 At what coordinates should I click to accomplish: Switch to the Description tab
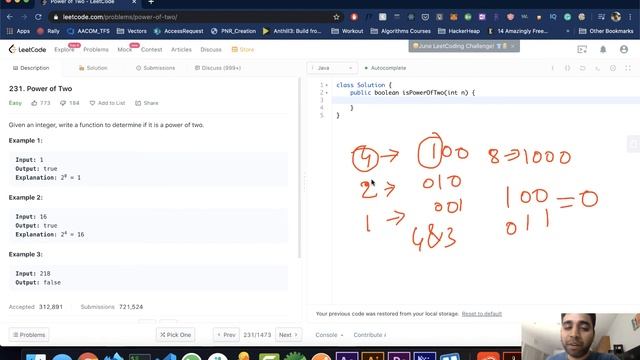click(x=31, y=68)
